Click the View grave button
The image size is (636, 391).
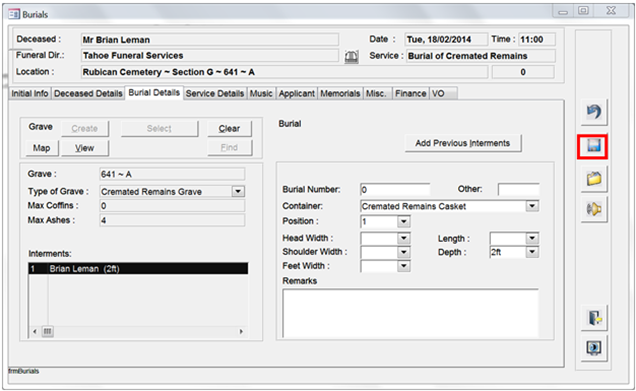pos(85,148)
